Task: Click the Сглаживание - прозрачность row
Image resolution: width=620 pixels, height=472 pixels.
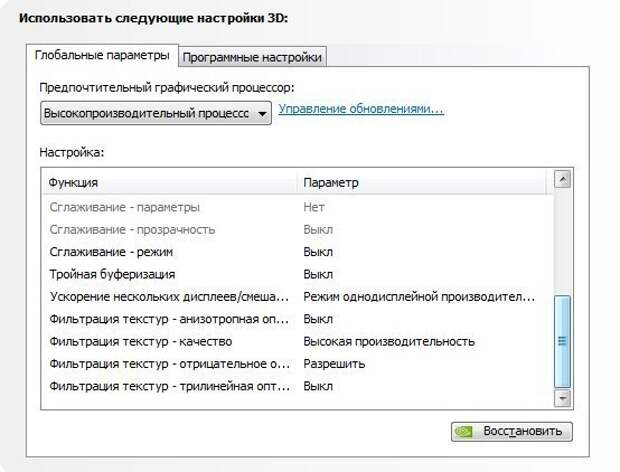Action: pos(132,230)
